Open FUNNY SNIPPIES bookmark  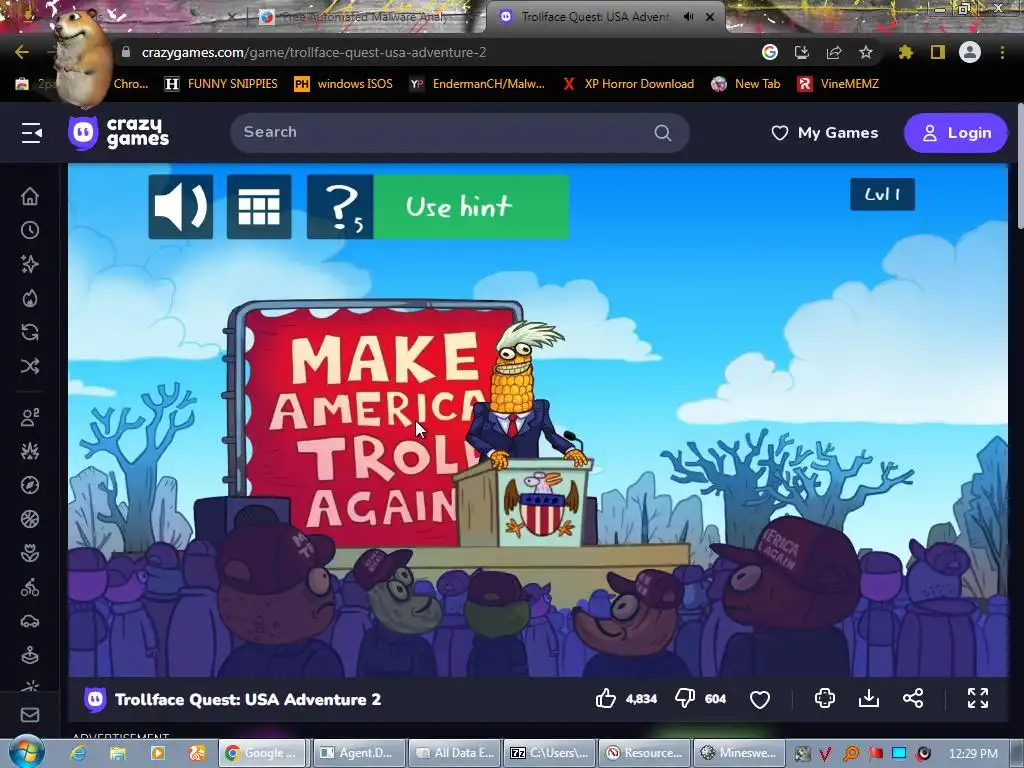coord(221,84)
